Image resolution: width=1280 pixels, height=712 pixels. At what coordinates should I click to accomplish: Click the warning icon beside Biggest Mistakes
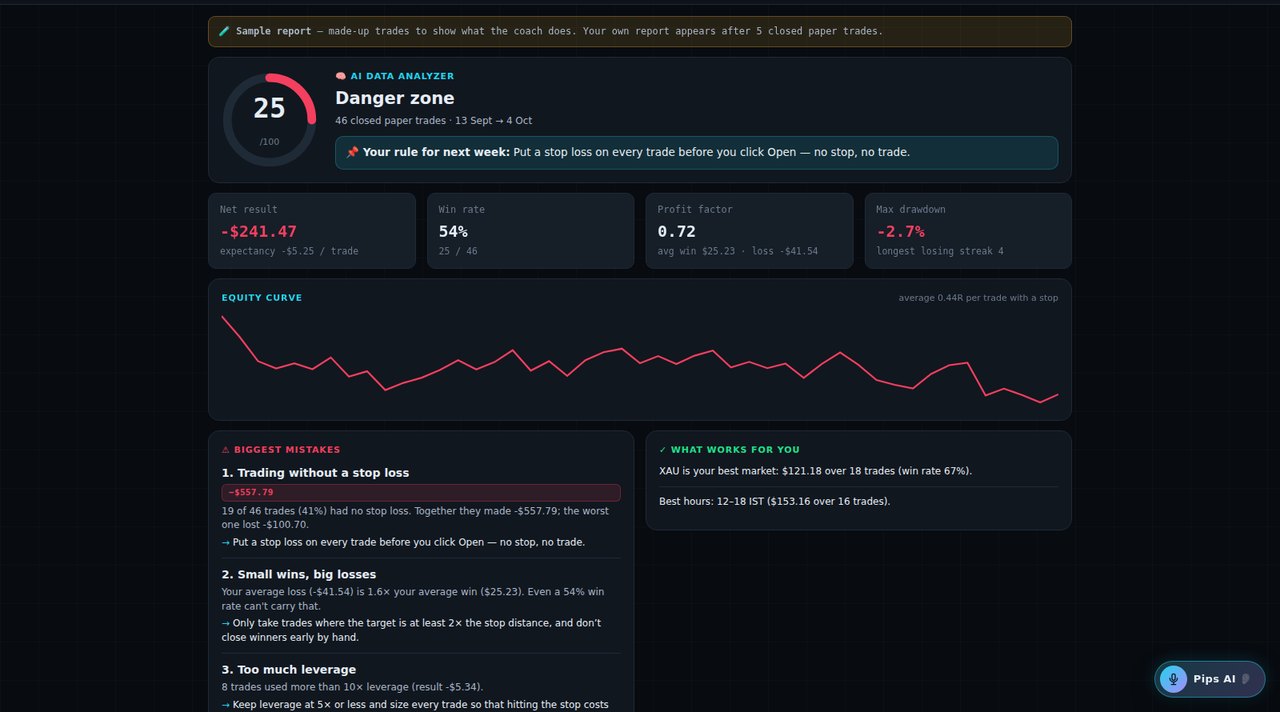click(226, 450)
